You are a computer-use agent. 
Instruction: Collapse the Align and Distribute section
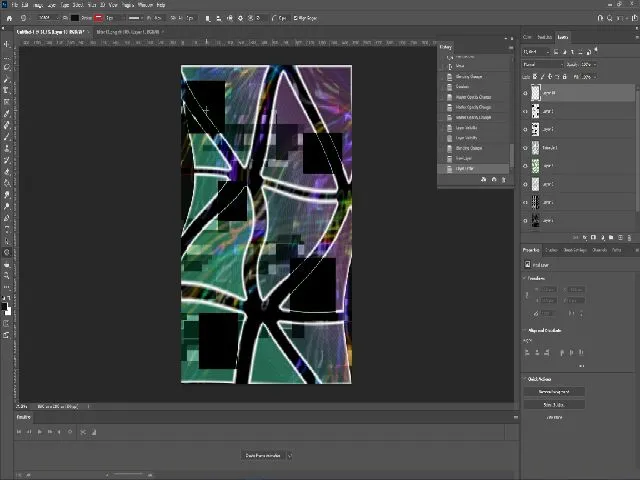tap(525, 330)
